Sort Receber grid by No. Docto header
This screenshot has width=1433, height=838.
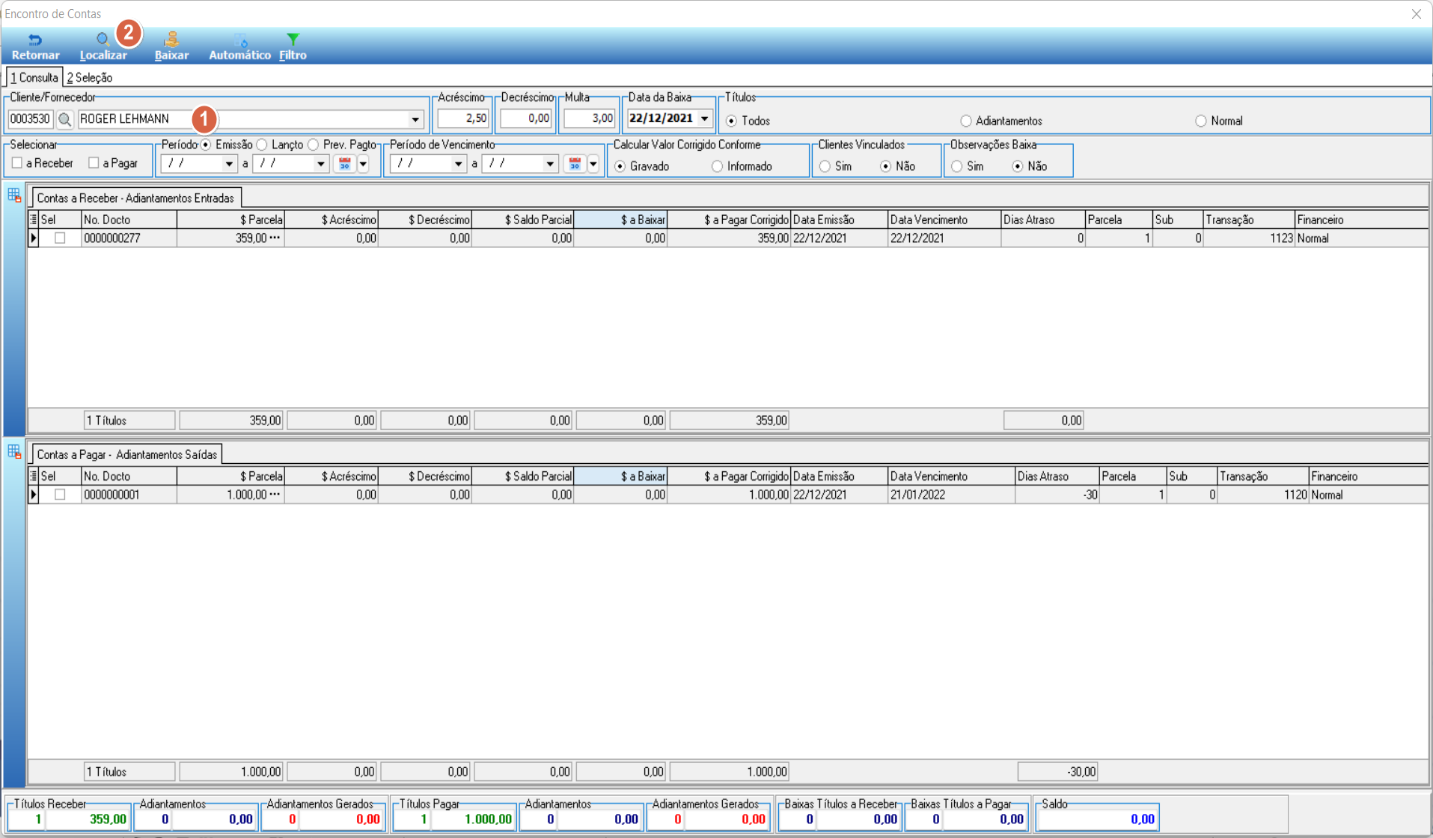(128, 219)
